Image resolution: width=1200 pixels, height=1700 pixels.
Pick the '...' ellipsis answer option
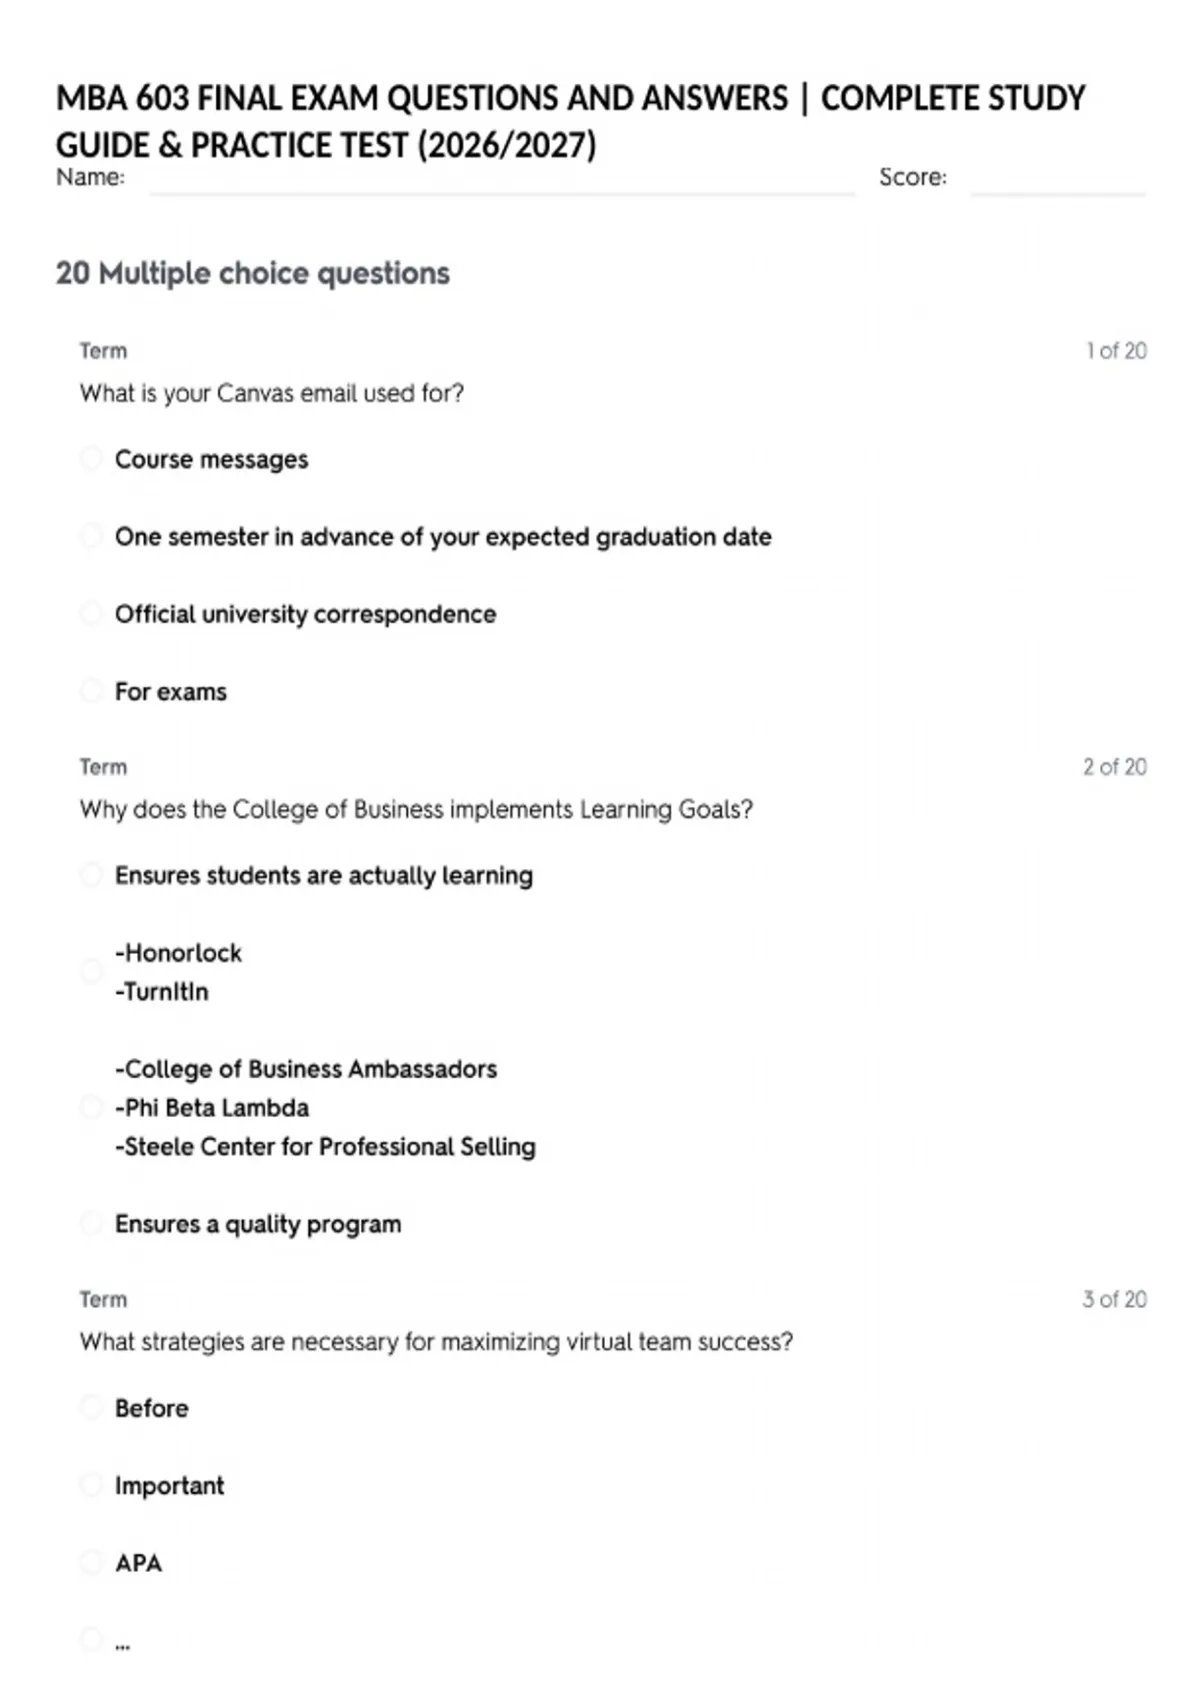tap(91, 1639)
